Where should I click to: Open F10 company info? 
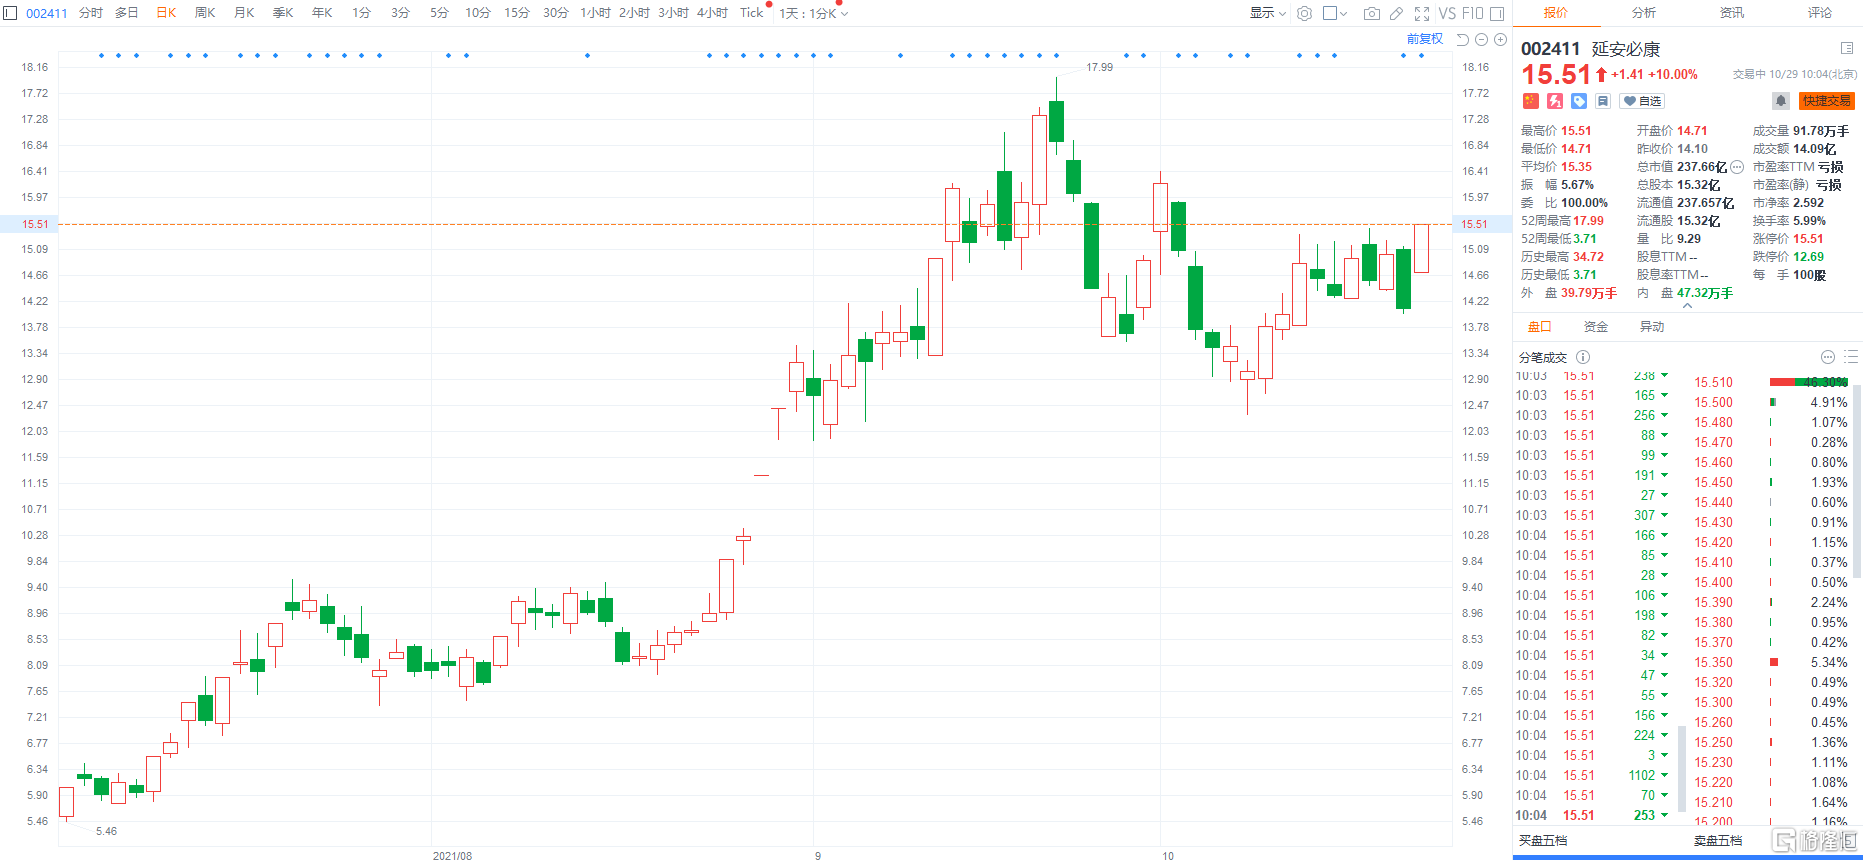1472,13
